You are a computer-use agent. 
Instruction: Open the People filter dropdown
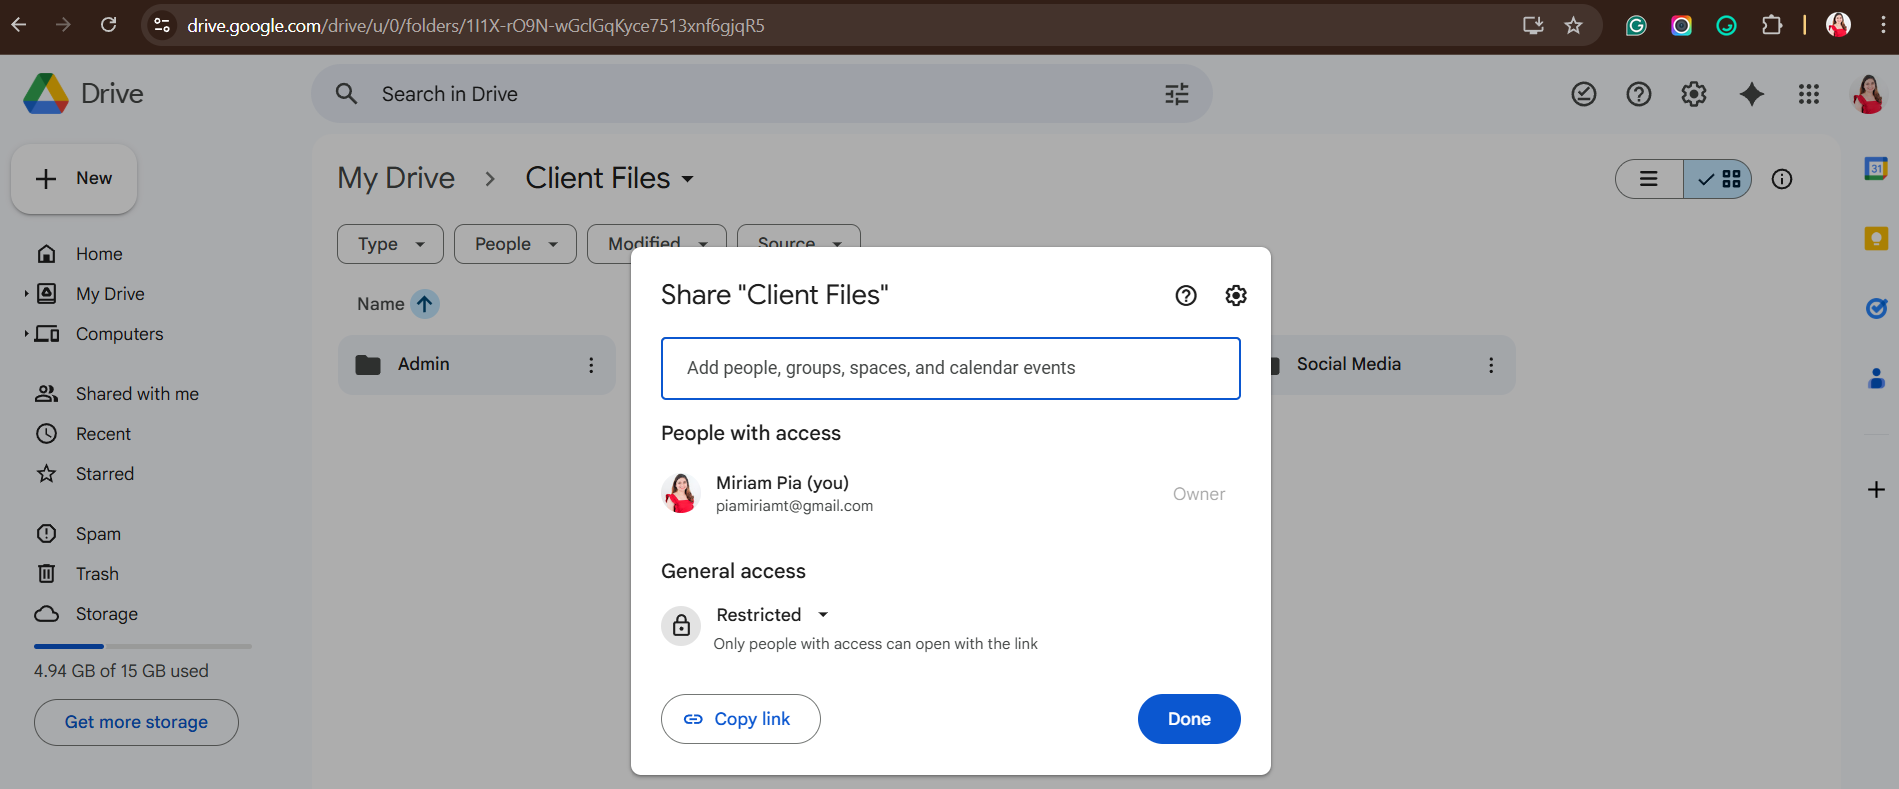[x=515, y=244]
